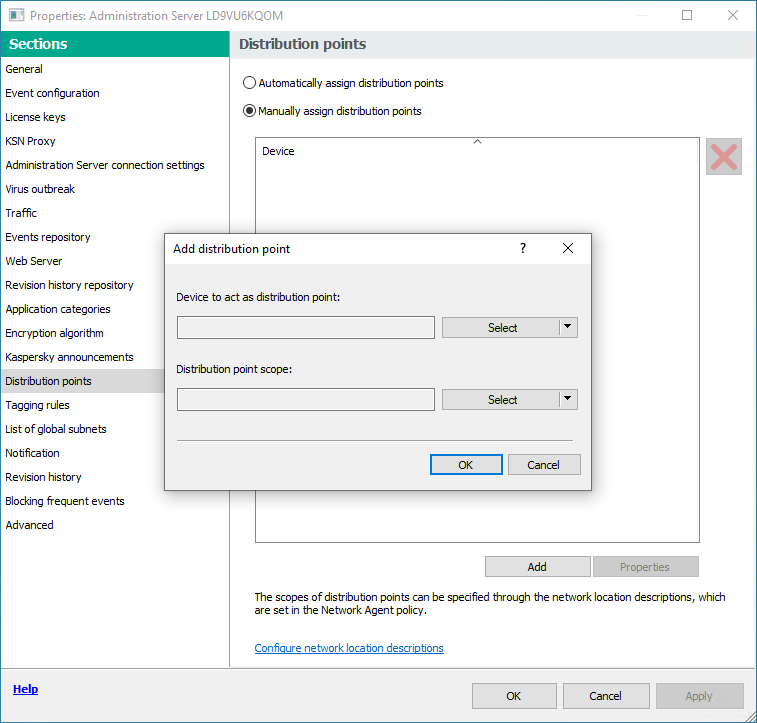Click the red X delete icon

[723, 157]
